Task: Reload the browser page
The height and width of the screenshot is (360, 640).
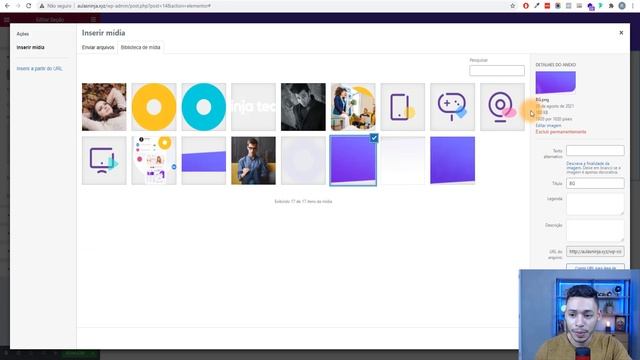Action: point(29,6)
